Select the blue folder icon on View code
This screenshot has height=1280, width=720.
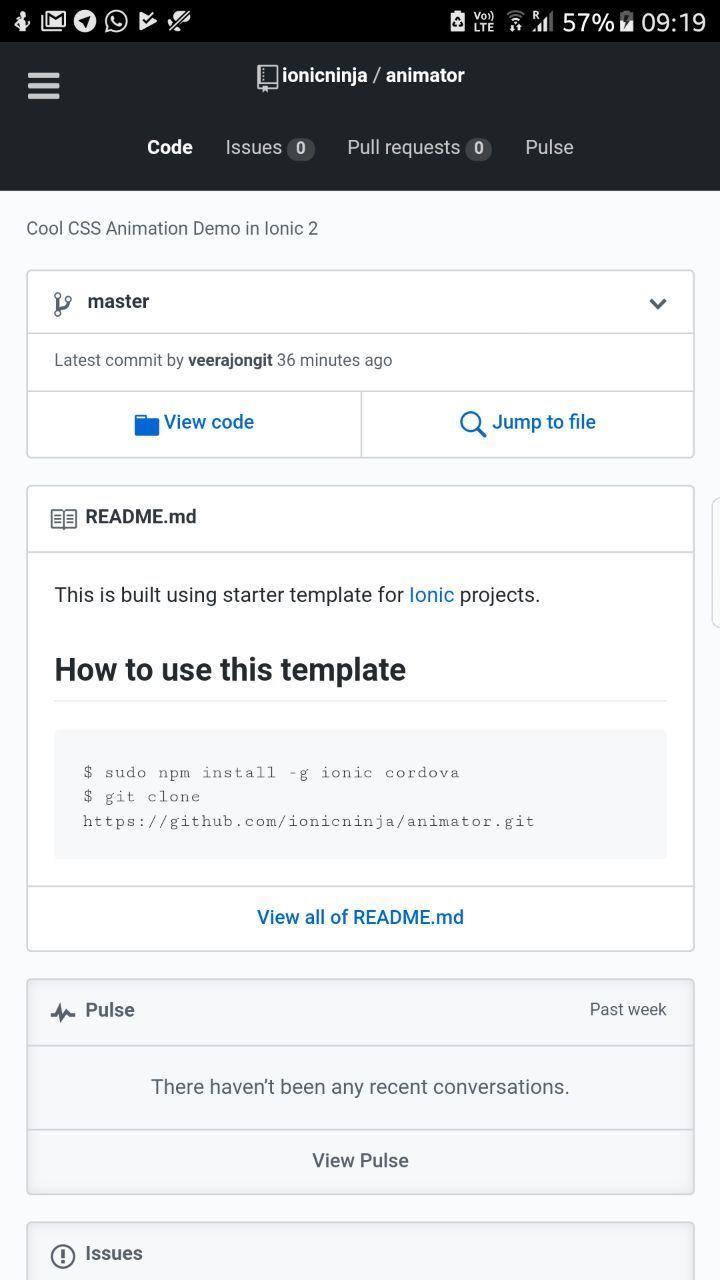(x=146, y=423)
